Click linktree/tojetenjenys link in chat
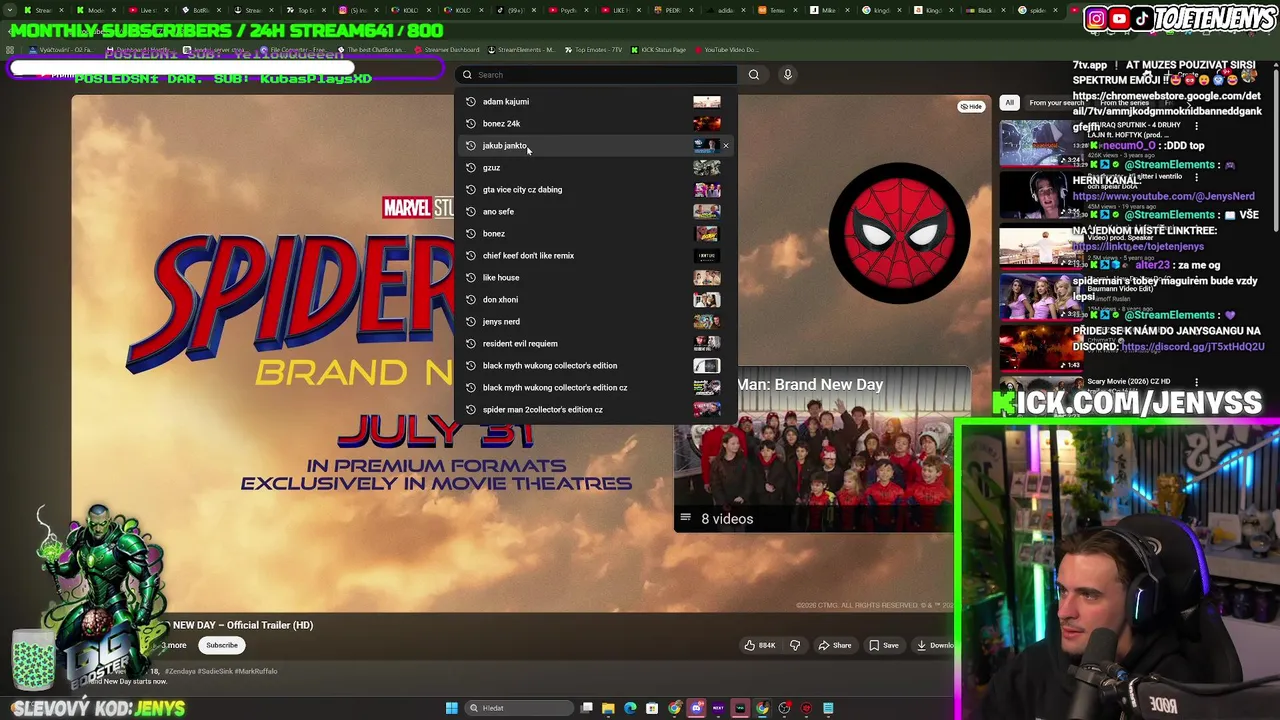The width and height of the screenshot is (1280, 720). tap(1138, 247)
